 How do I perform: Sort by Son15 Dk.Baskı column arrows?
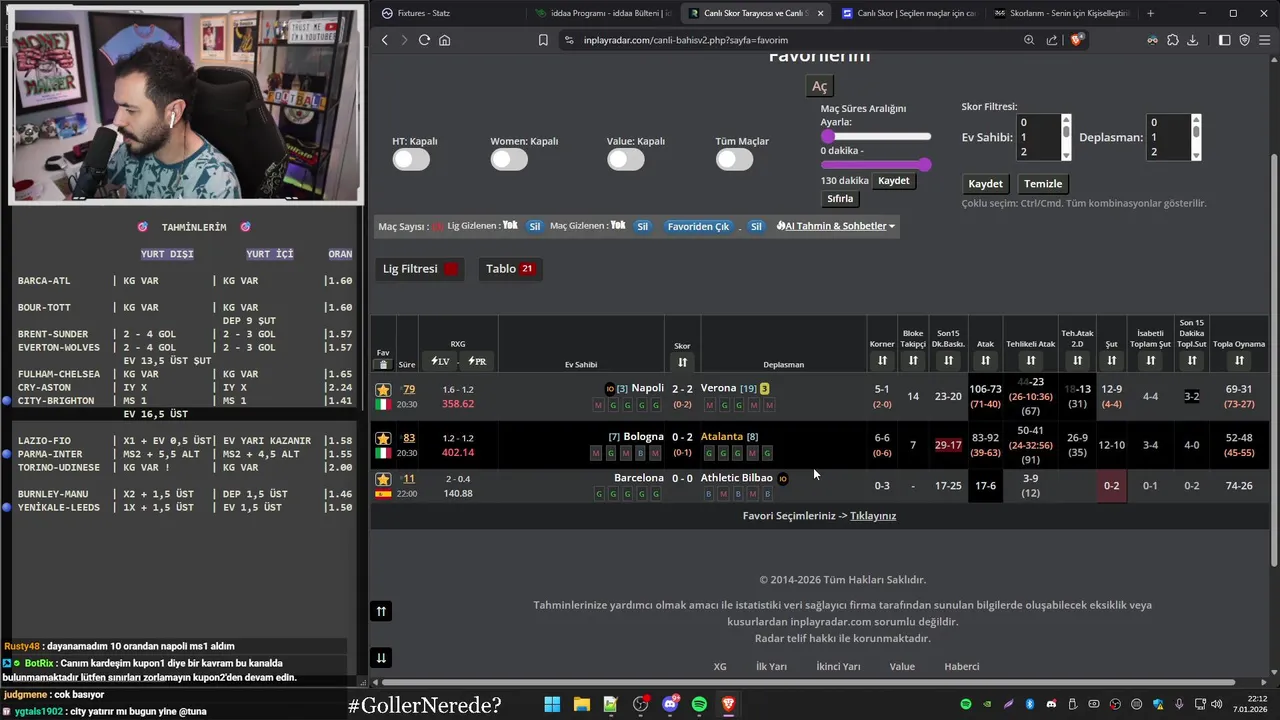pyautogui.click(x=948, y=361)
